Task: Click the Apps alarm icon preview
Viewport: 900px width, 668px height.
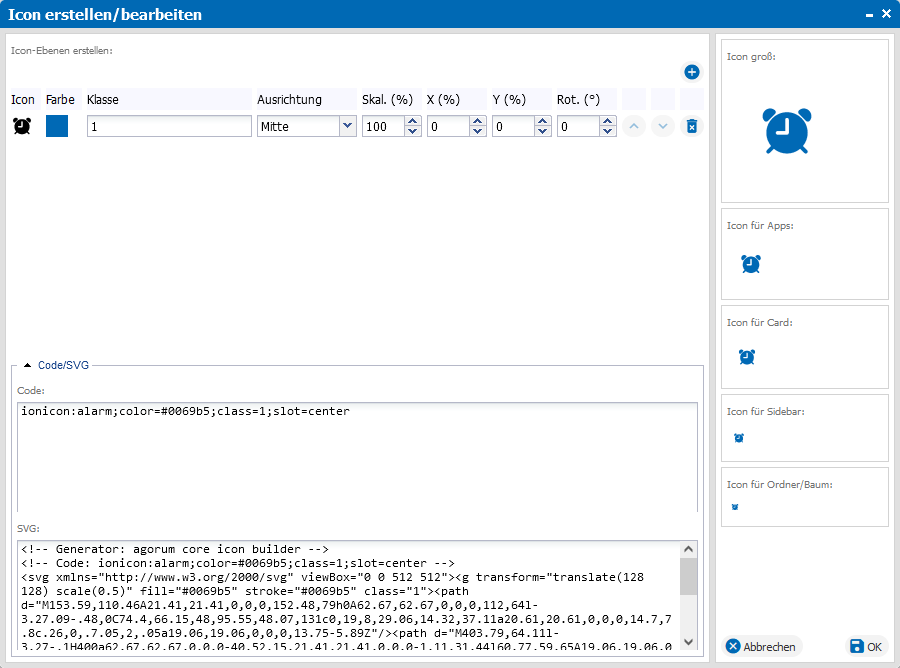Action: pos(751,263)
